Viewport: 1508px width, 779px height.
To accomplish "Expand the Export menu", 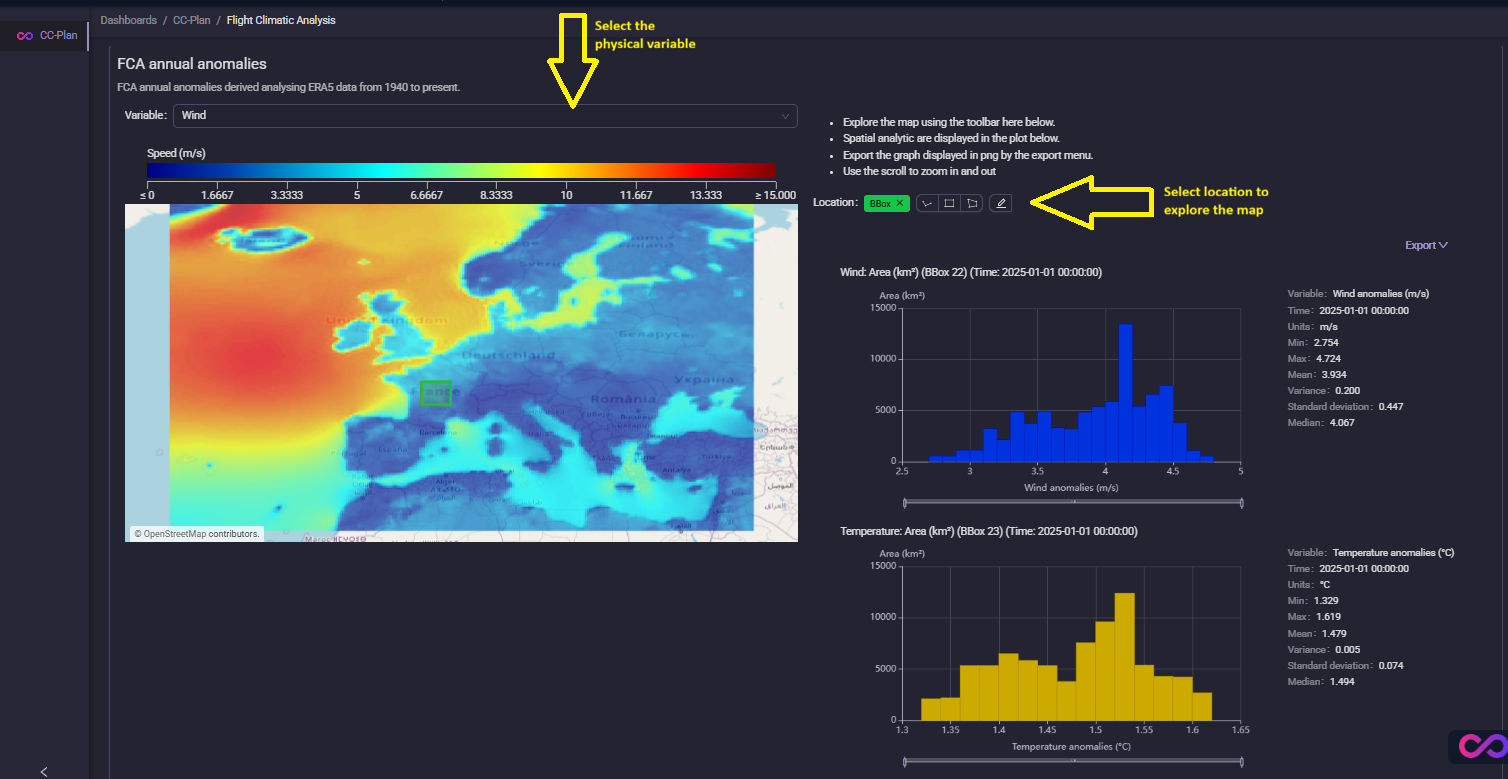I will pos(1426,245).
